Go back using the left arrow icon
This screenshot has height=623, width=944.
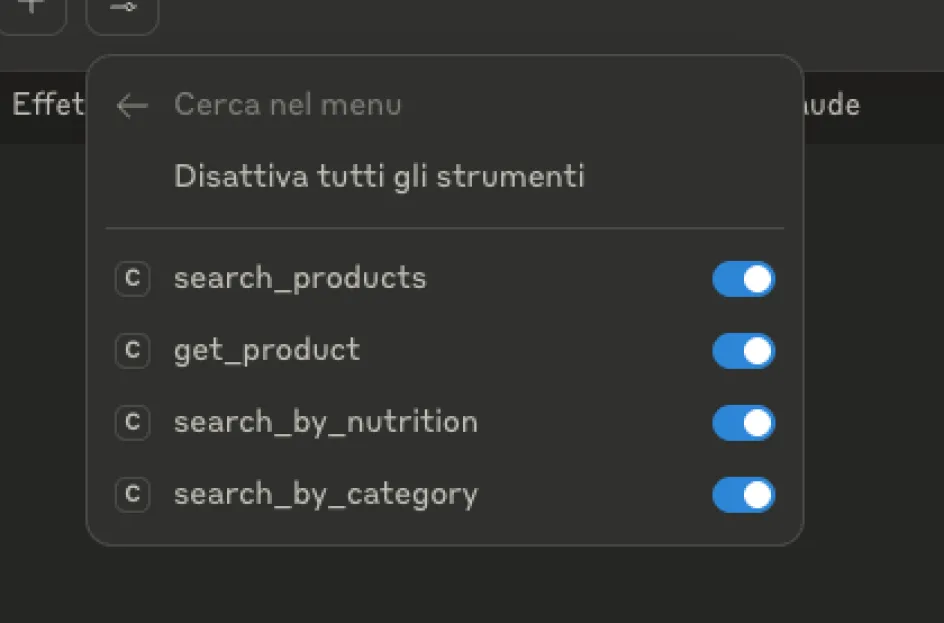pos(132,105)
